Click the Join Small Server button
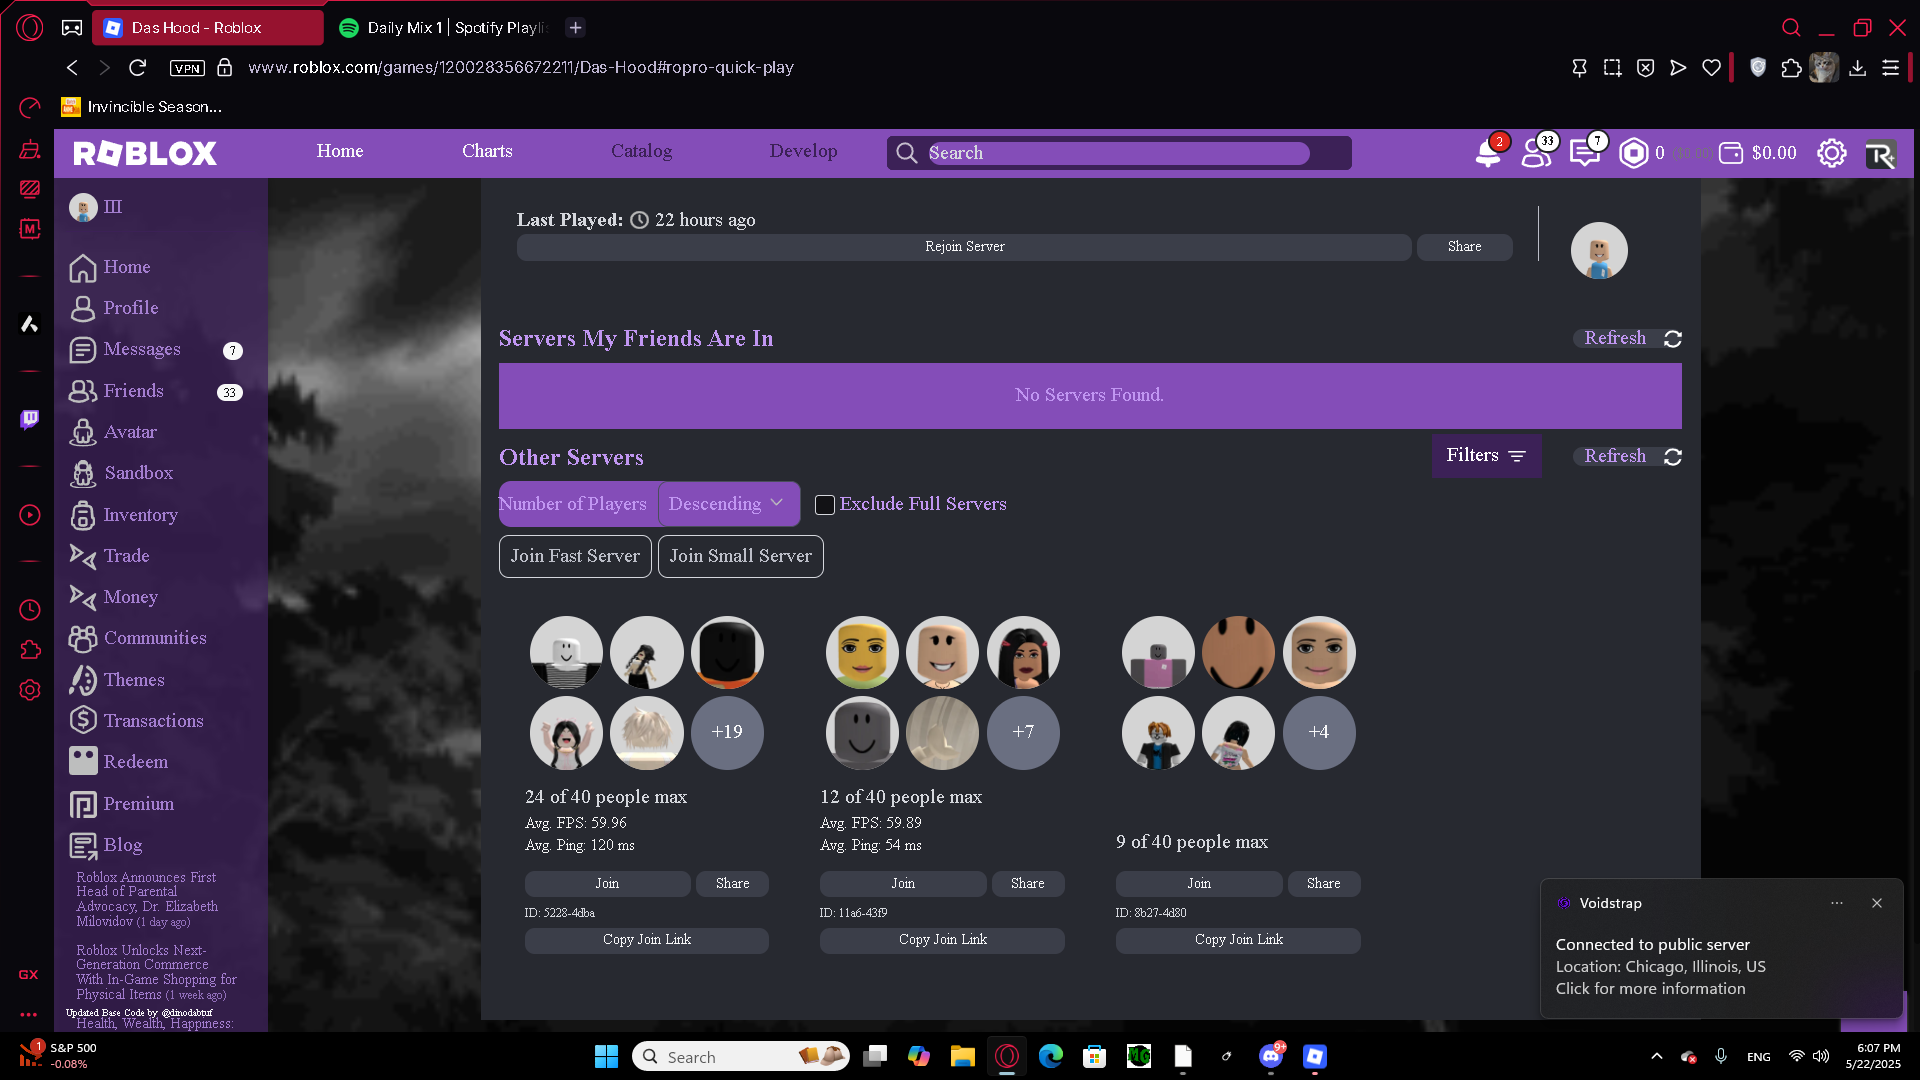The image size is (1920, 1080). click(x=741, y=556)
